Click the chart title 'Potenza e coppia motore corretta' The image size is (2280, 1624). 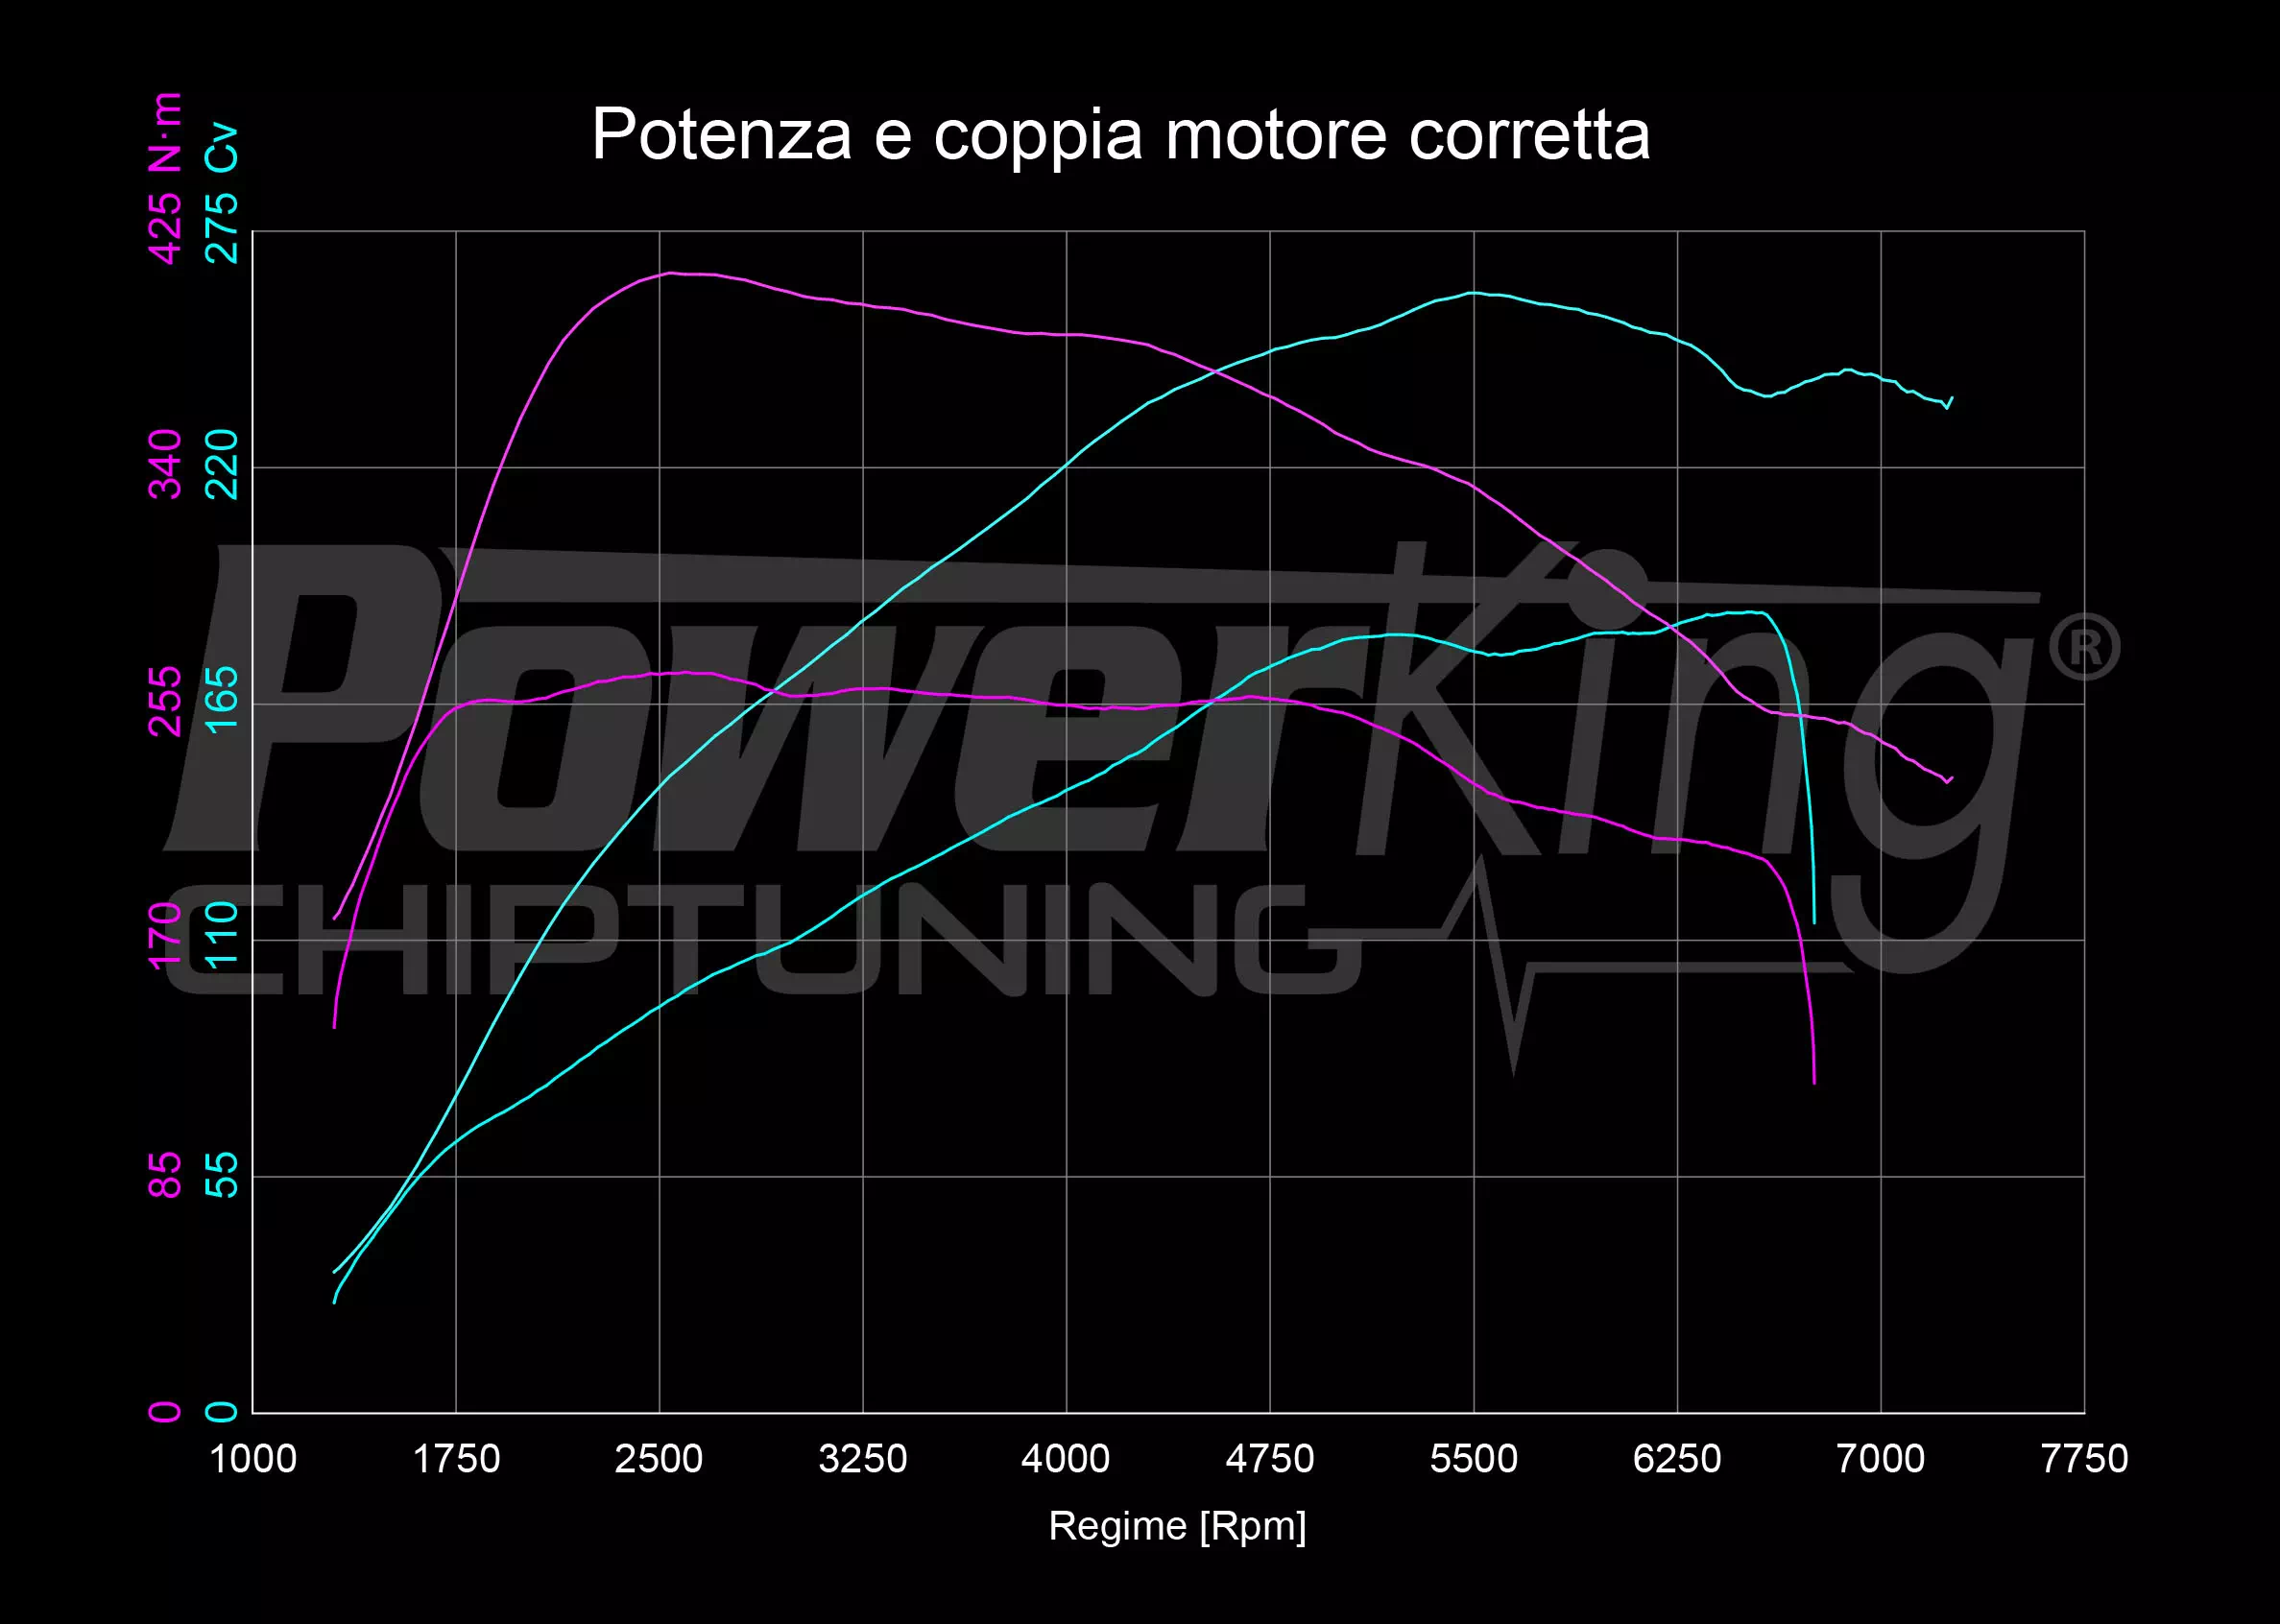coord(1120,134)
